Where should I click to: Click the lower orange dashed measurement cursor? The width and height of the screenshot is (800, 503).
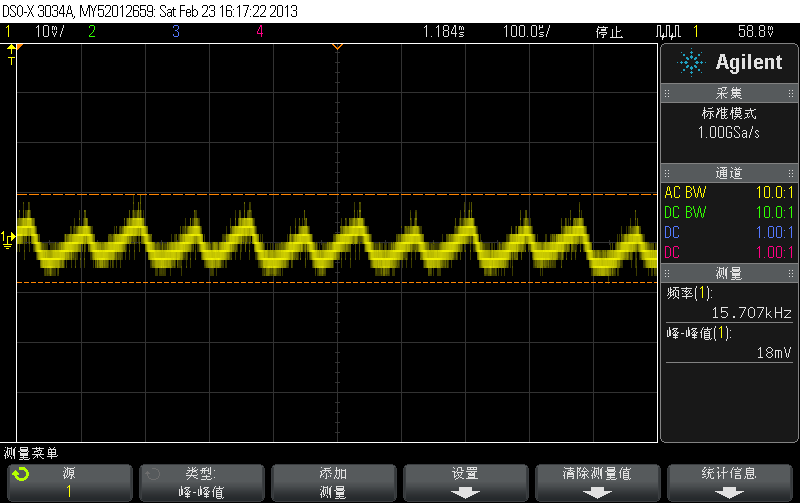pyautogui.click(x=337, y=282)
